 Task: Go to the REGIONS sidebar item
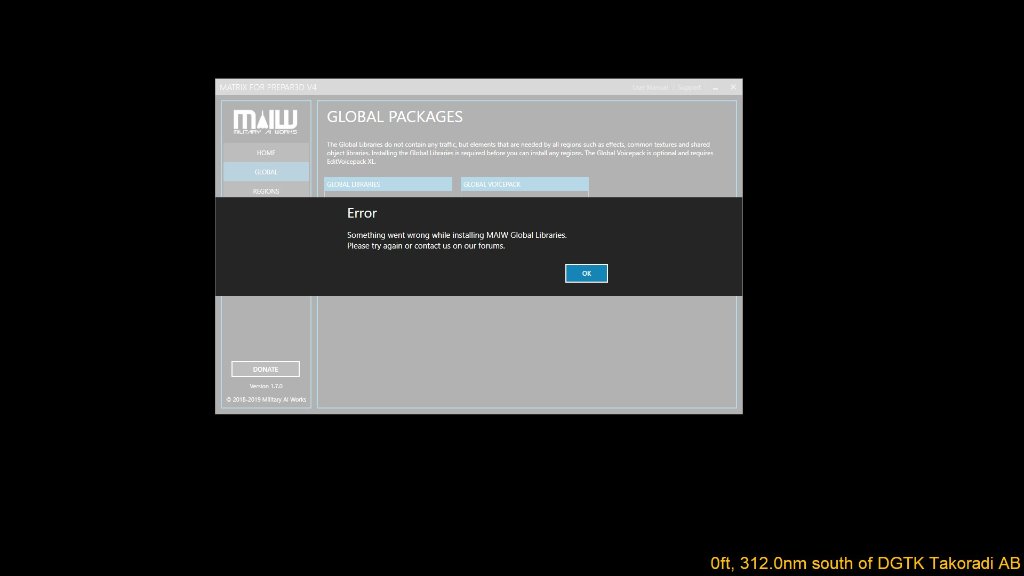pyautogui.click(x=266, y=191)
